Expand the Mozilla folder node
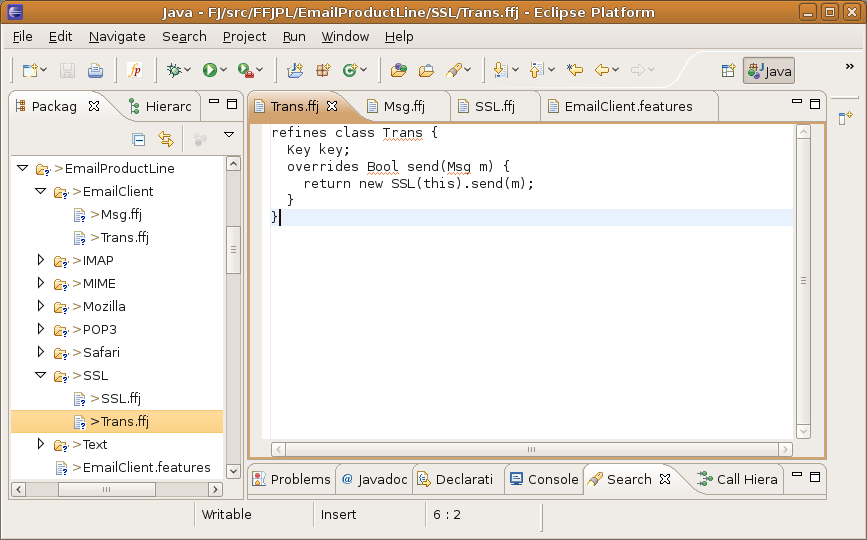Image resolution: width=867 pixels, height=540 pixels. click(41, 306)
